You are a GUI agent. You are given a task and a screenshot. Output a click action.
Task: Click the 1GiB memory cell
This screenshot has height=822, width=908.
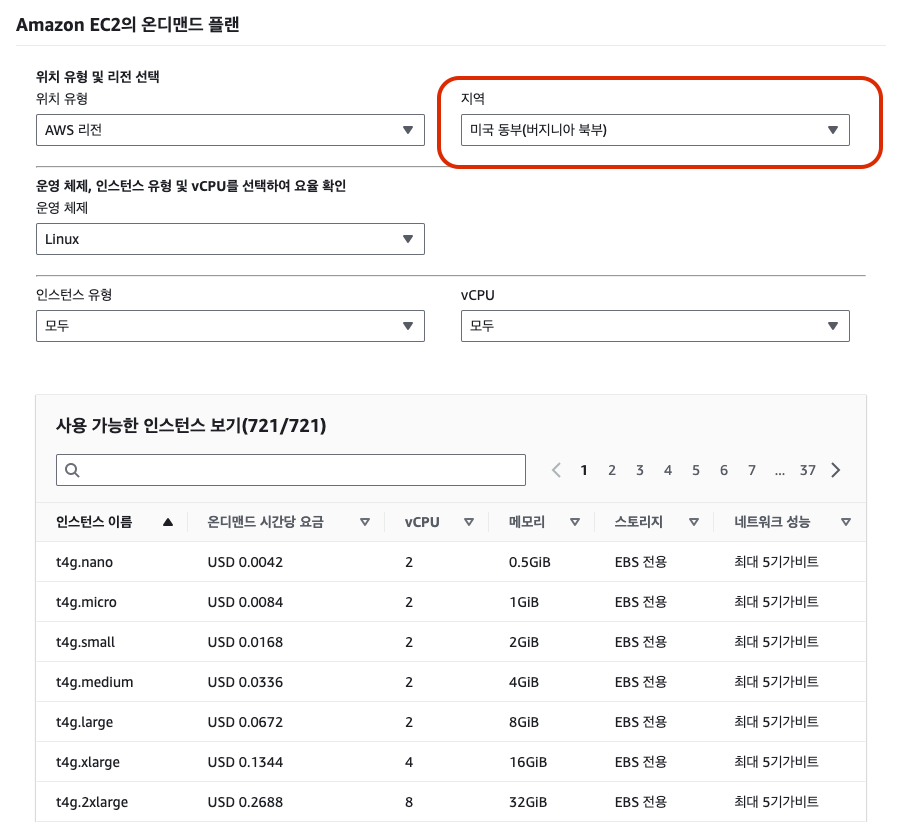pyautogui.click(x=524, y=602)
